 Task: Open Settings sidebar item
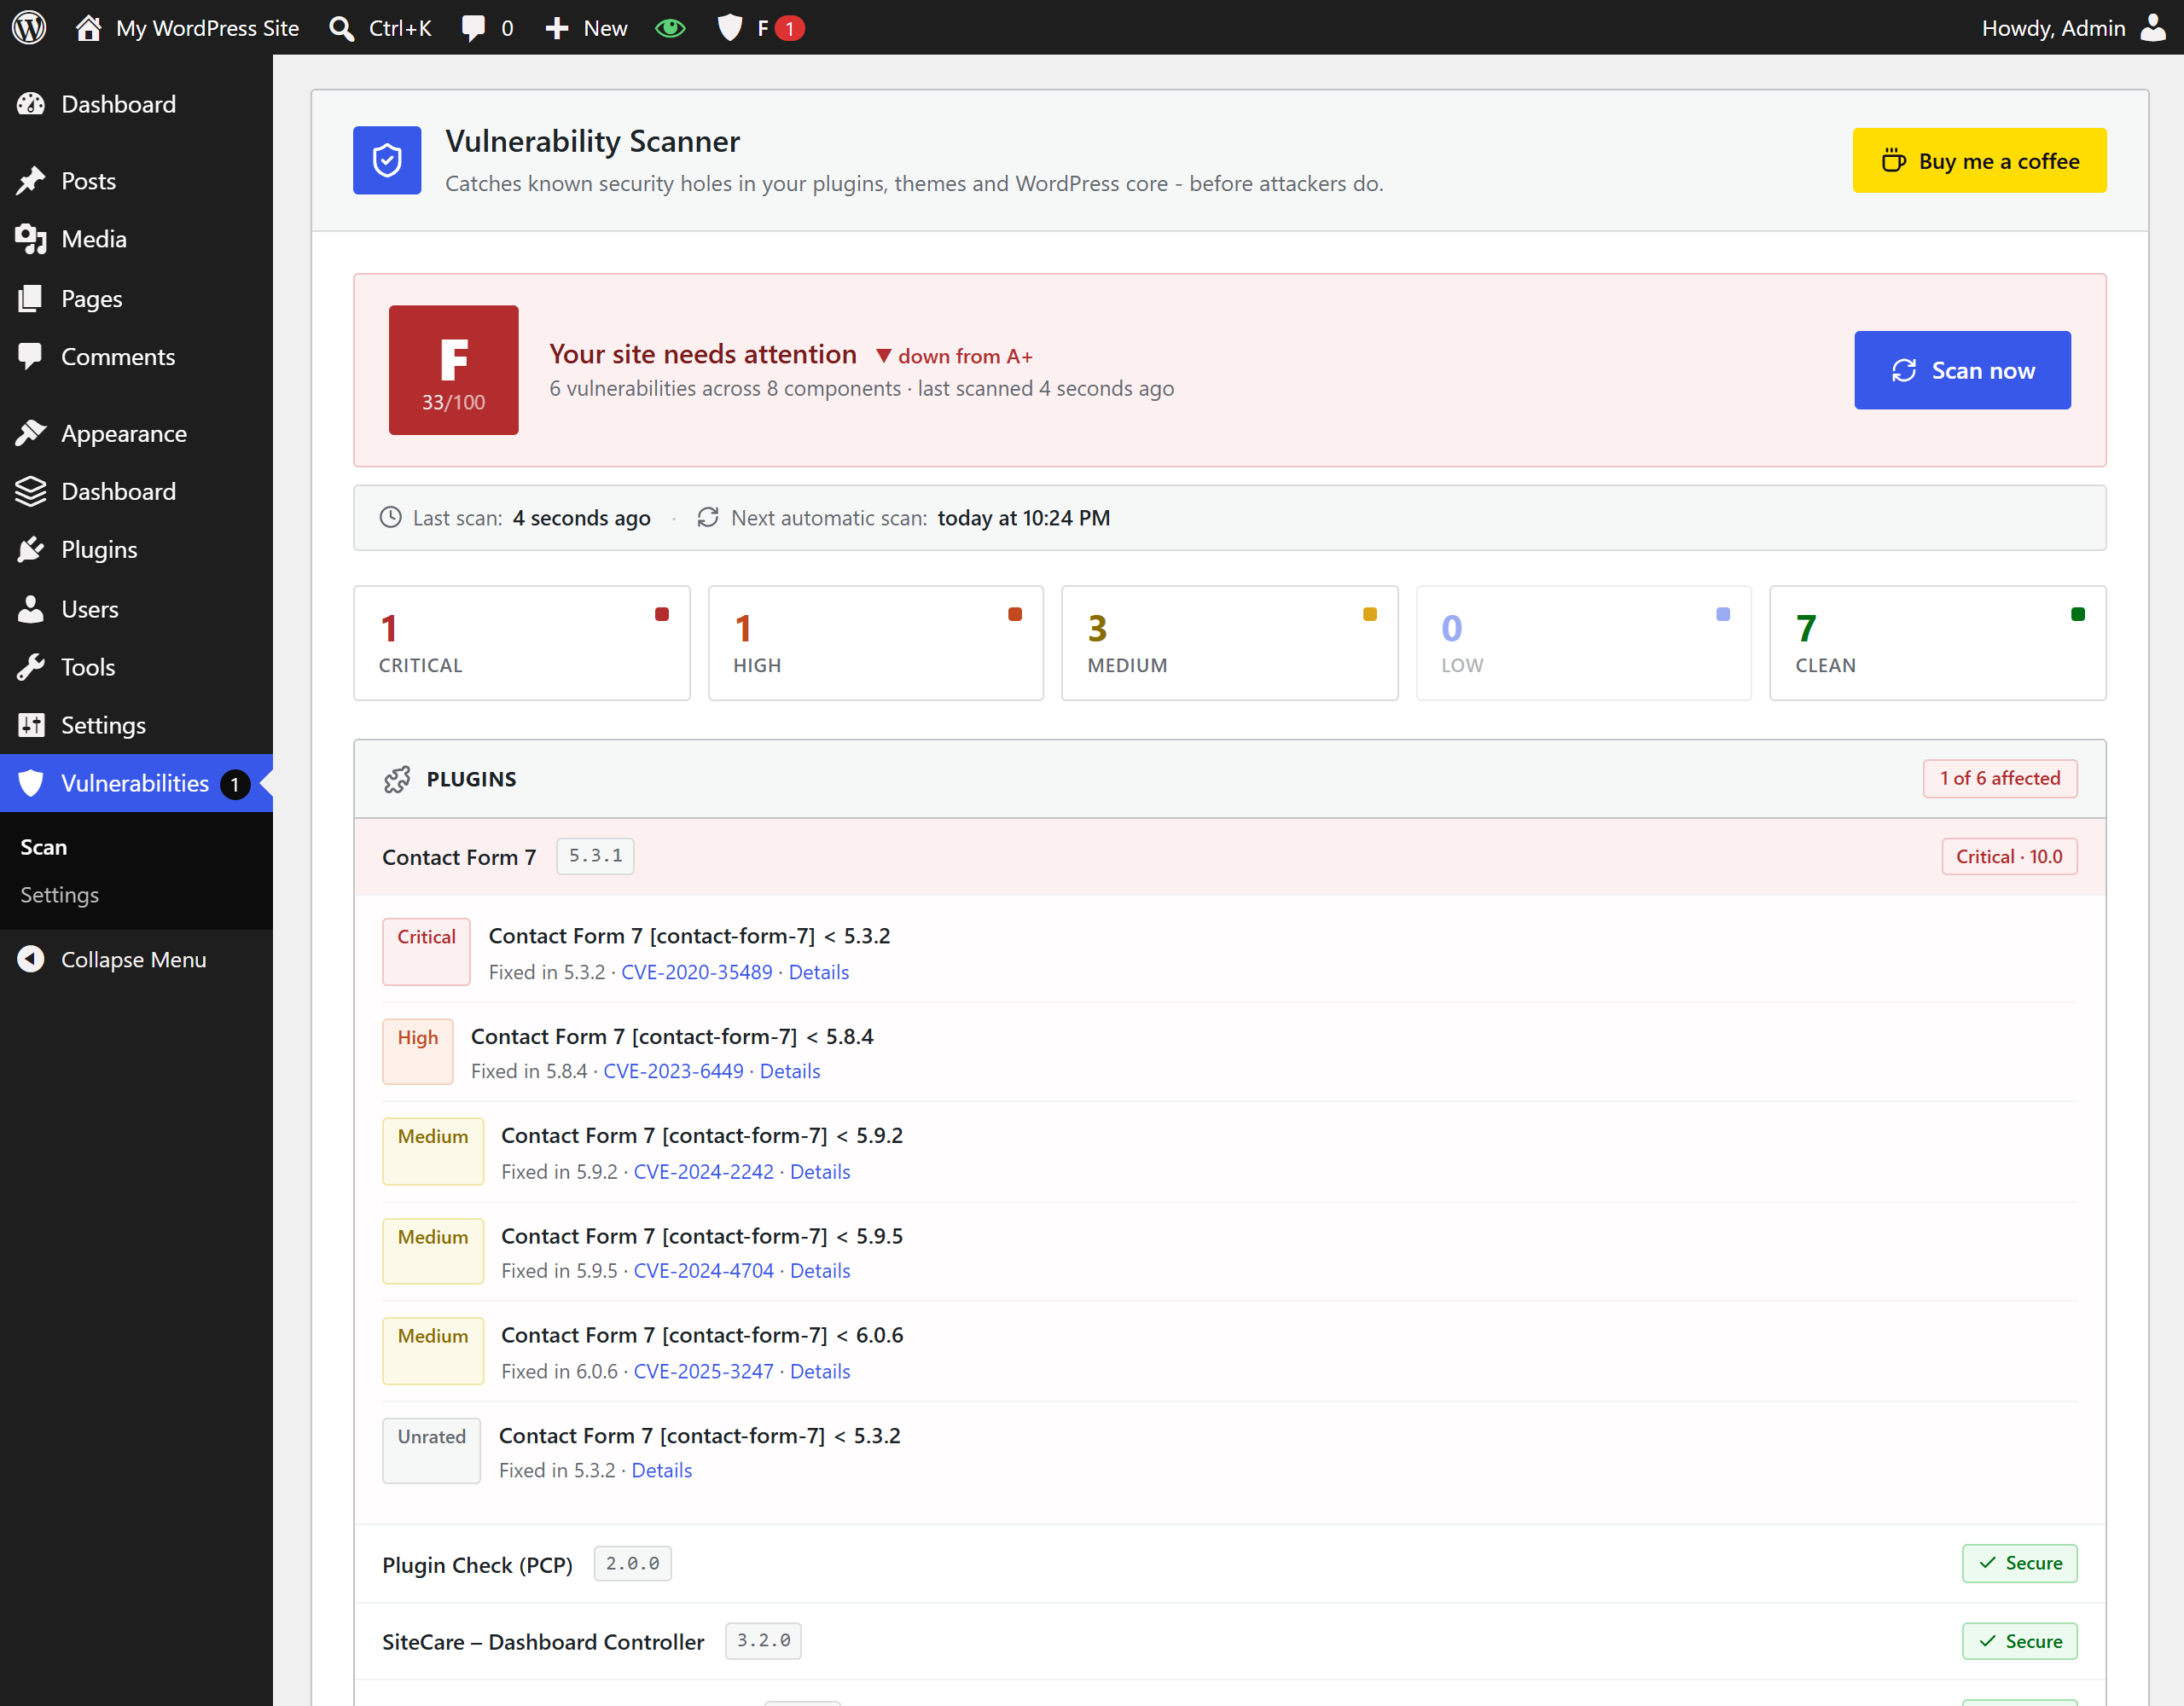coord(136,725)
